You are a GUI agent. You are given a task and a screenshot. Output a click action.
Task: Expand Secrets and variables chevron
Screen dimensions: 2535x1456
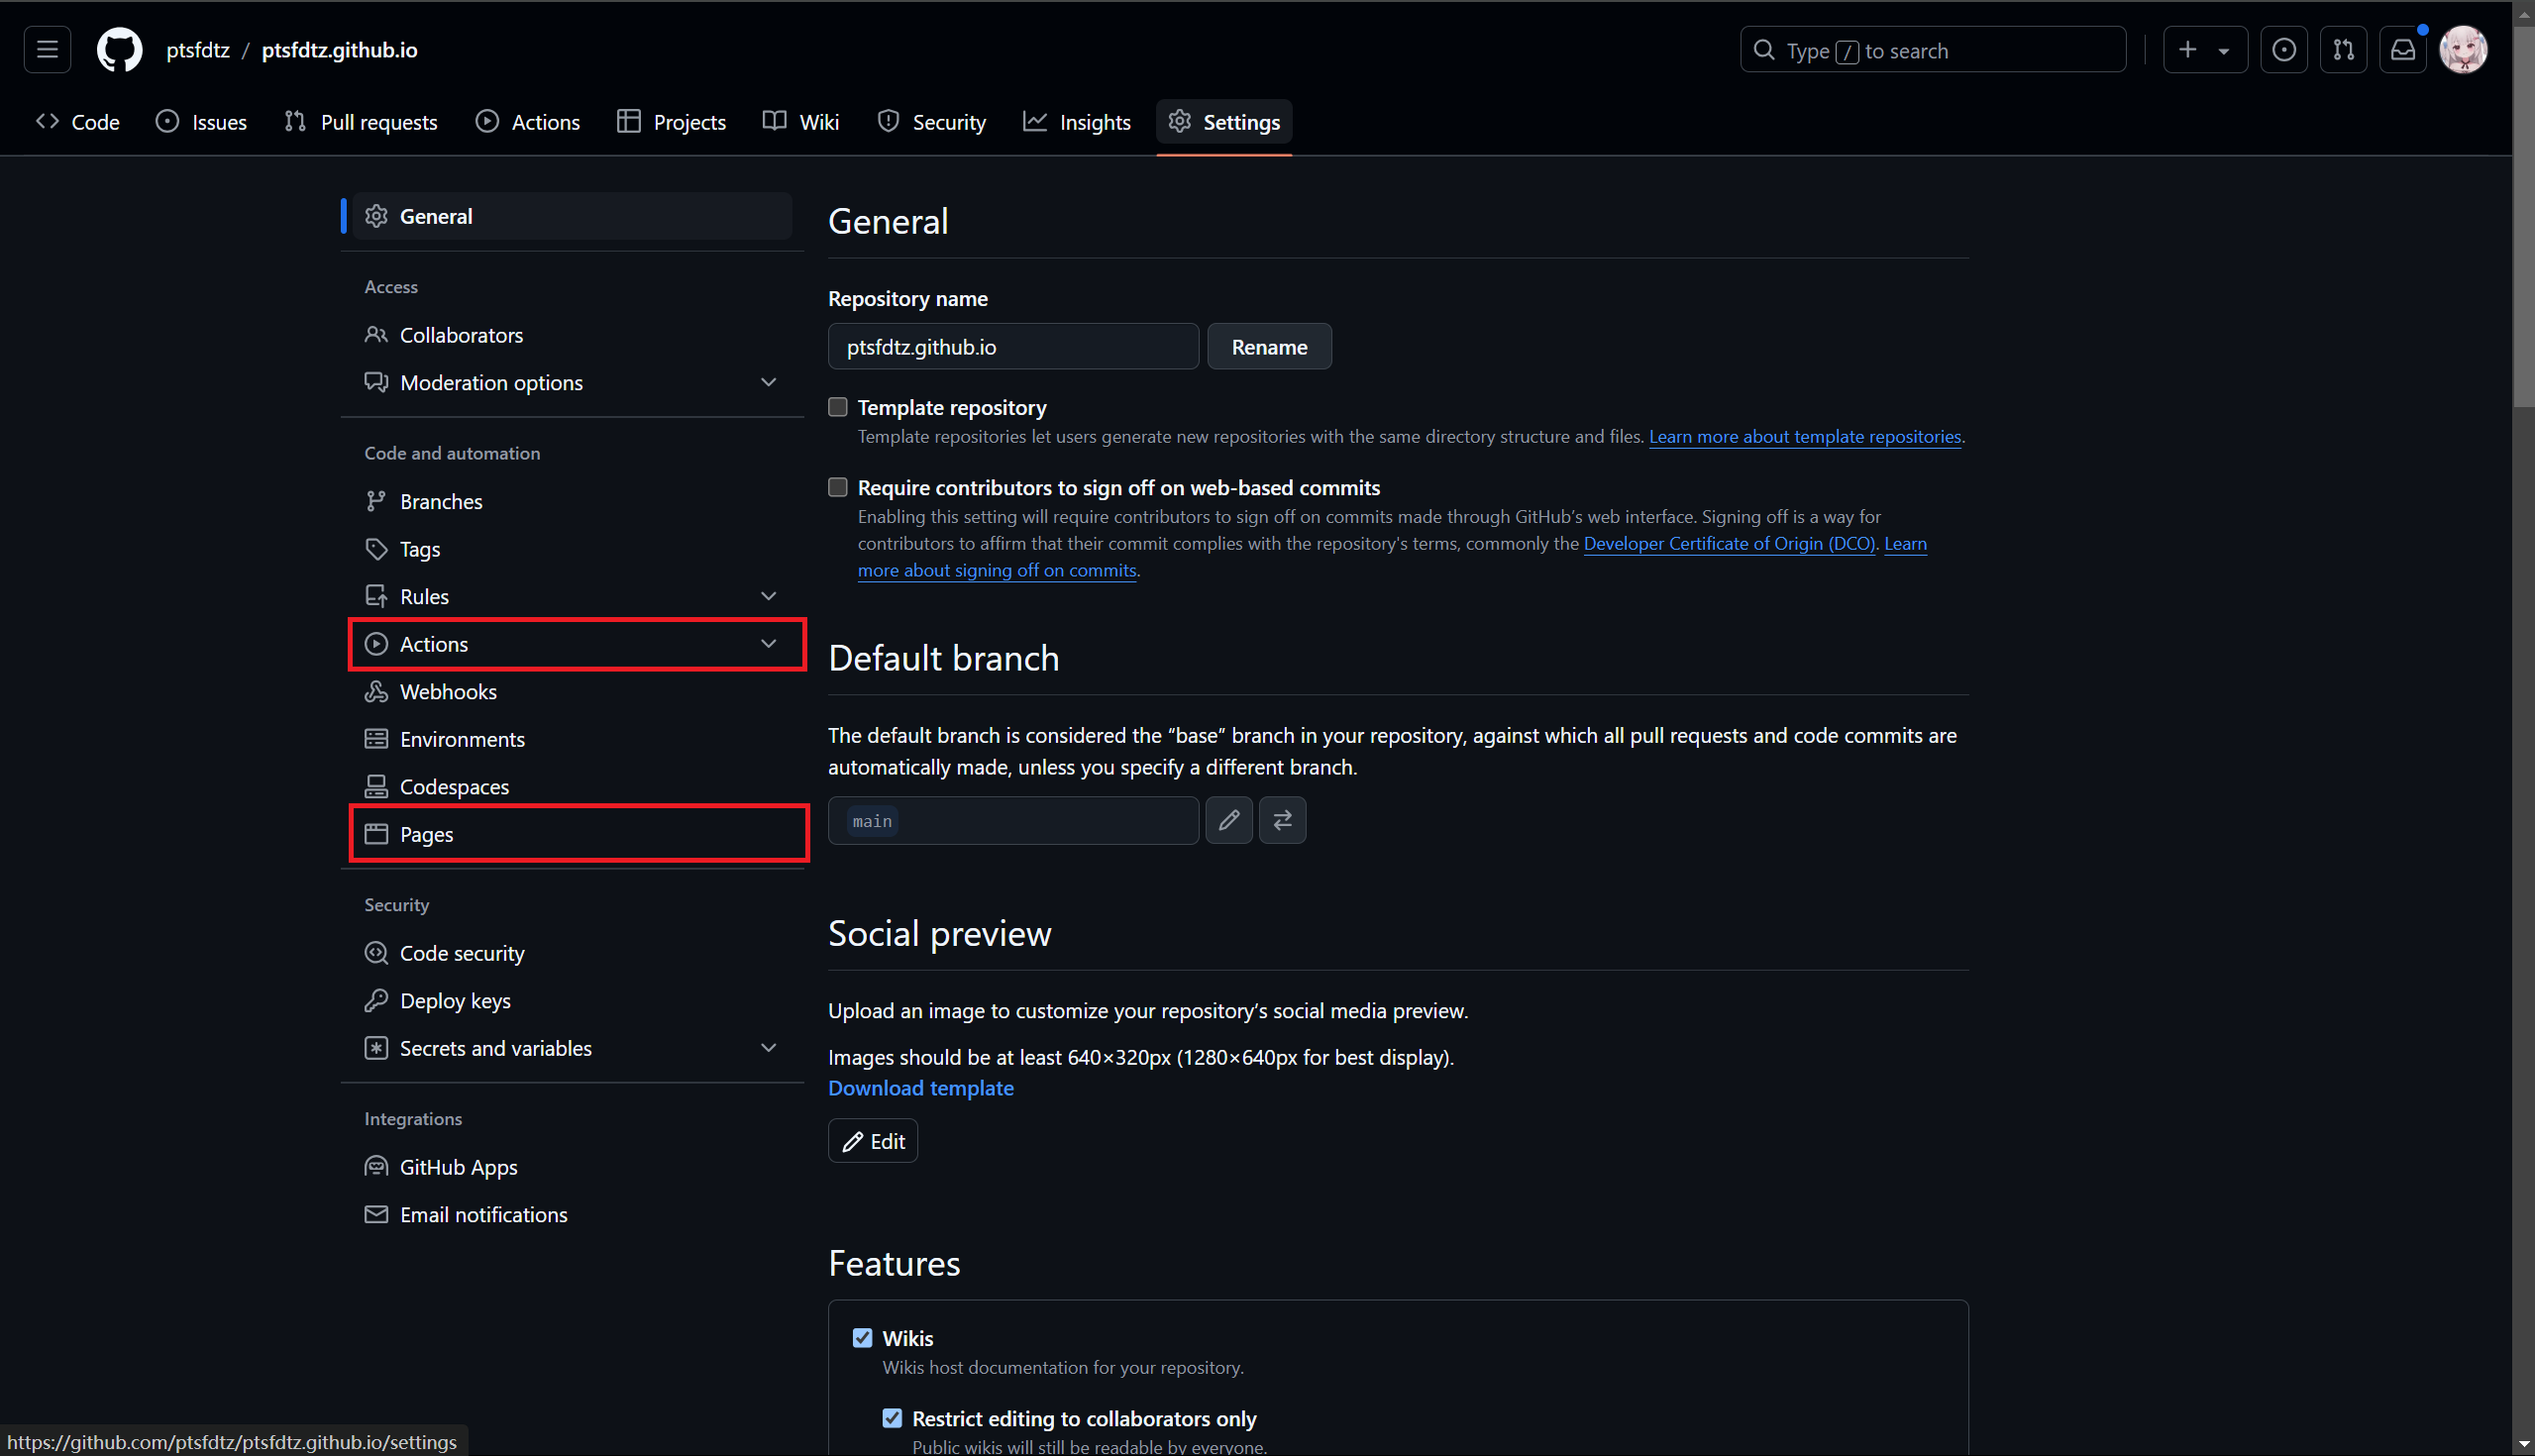pyautogui.click(x=768, y=1048)
